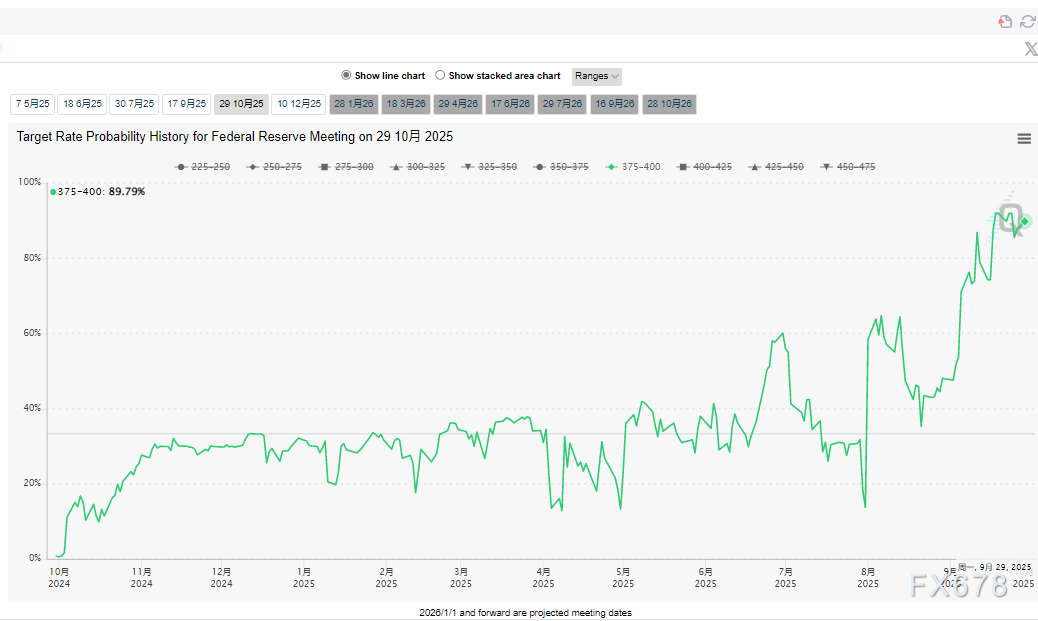Click the green data point at line end
Image resolution: width=1038 pixels, height=621 pixels.
point(1024,222)
